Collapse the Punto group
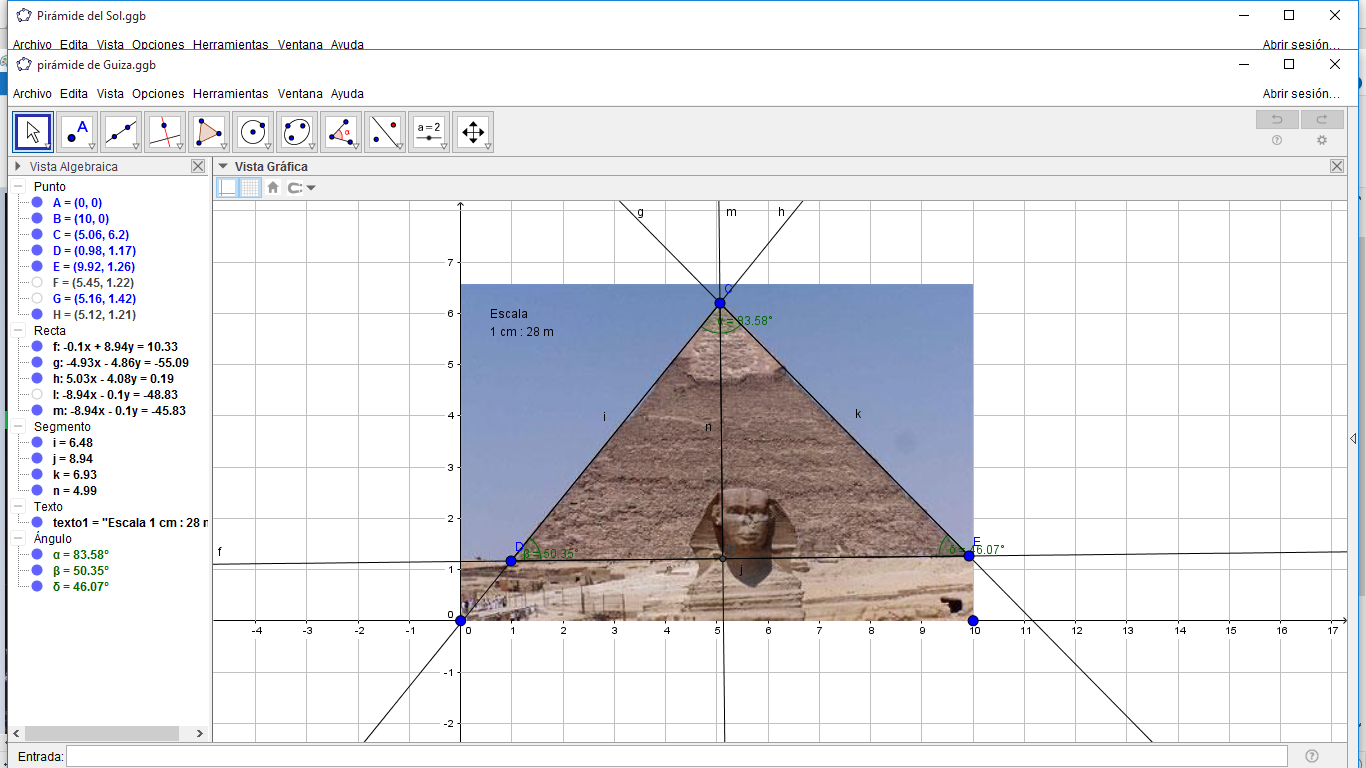The height and width of the screenshot is (768, 1366). click(20, 187)
